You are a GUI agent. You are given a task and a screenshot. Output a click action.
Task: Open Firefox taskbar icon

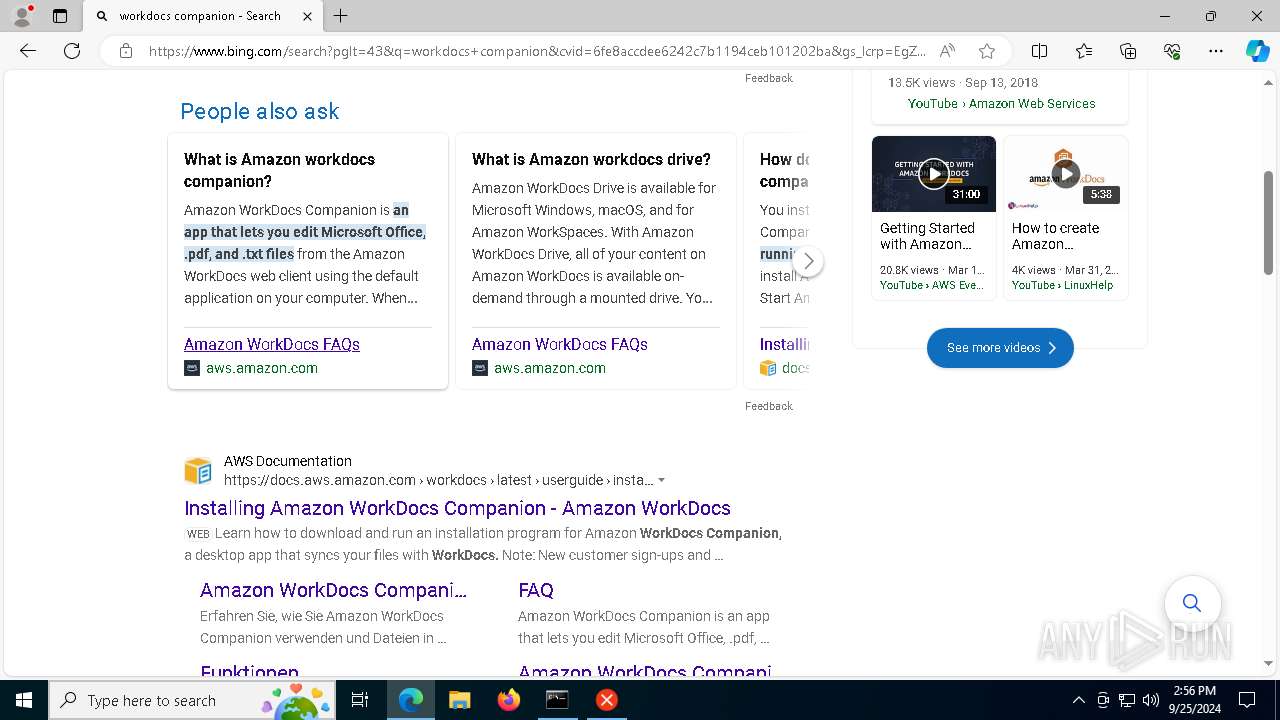509,700
